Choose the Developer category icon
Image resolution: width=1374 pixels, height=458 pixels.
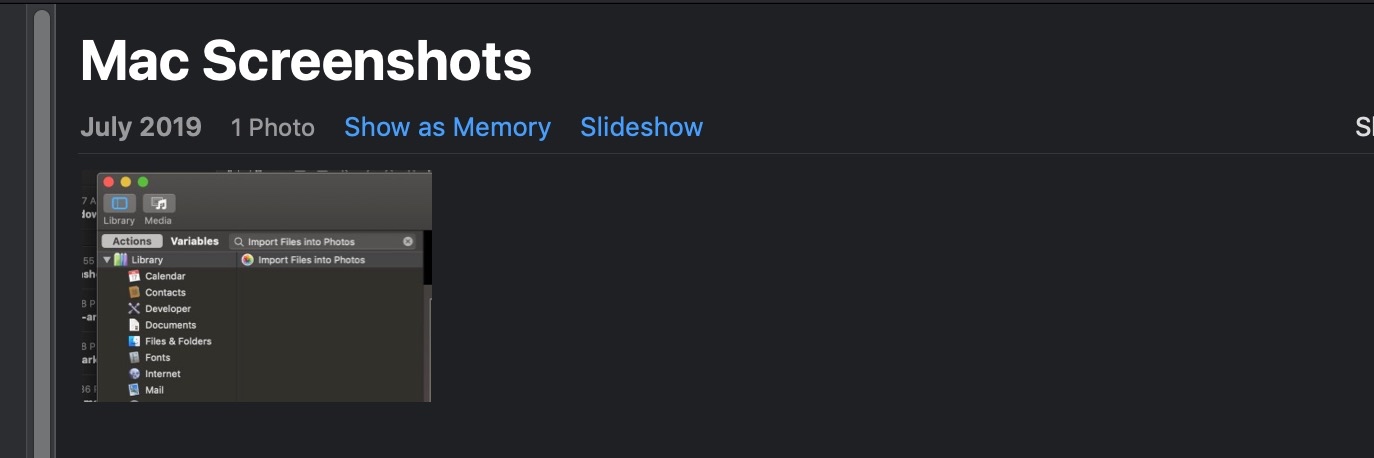pos(134,309)
